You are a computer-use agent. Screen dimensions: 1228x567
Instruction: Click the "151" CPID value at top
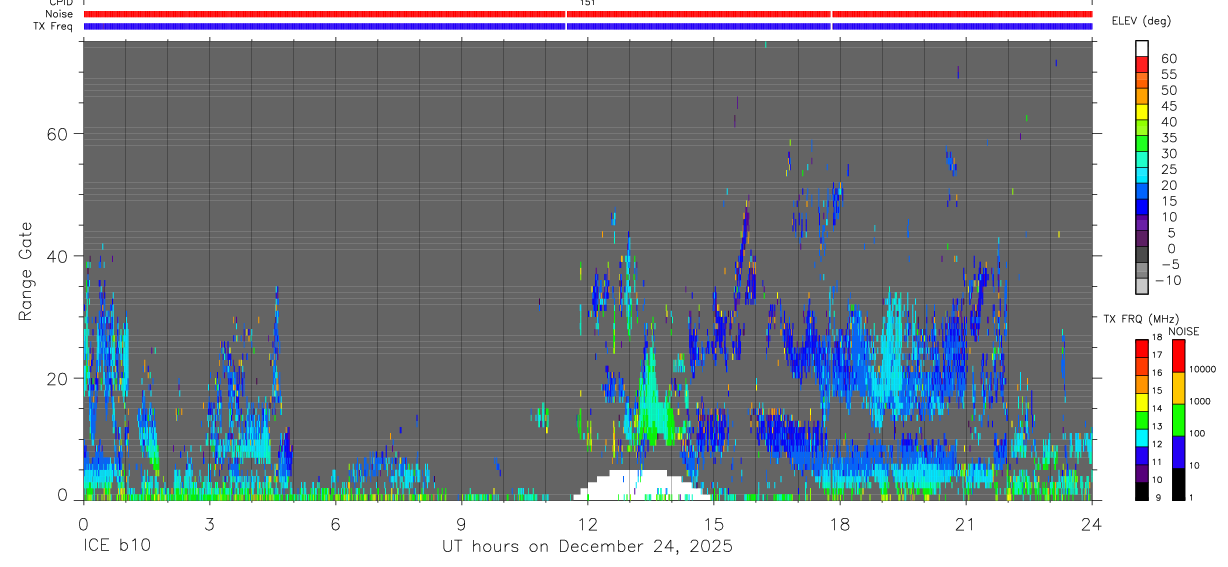pyautogui.click(x=588, y=3)
